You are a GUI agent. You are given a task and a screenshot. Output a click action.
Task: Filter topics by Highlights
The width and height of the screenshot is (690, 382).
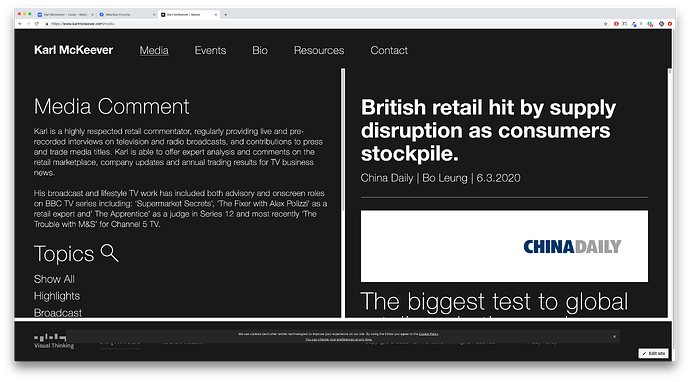57,296
